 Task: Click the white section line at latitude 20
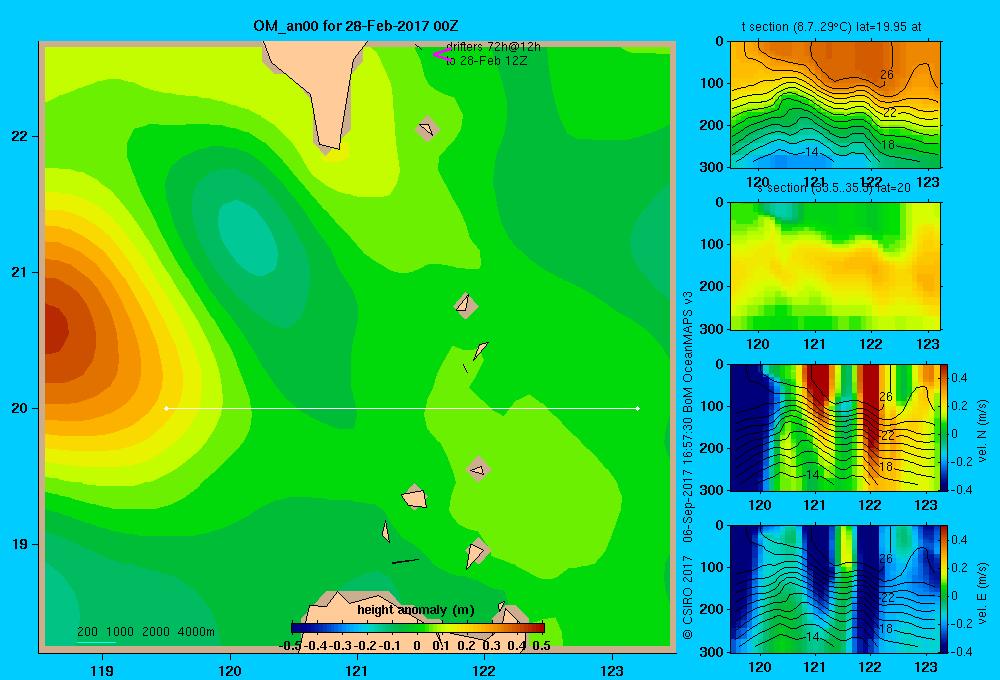(402, 408)
